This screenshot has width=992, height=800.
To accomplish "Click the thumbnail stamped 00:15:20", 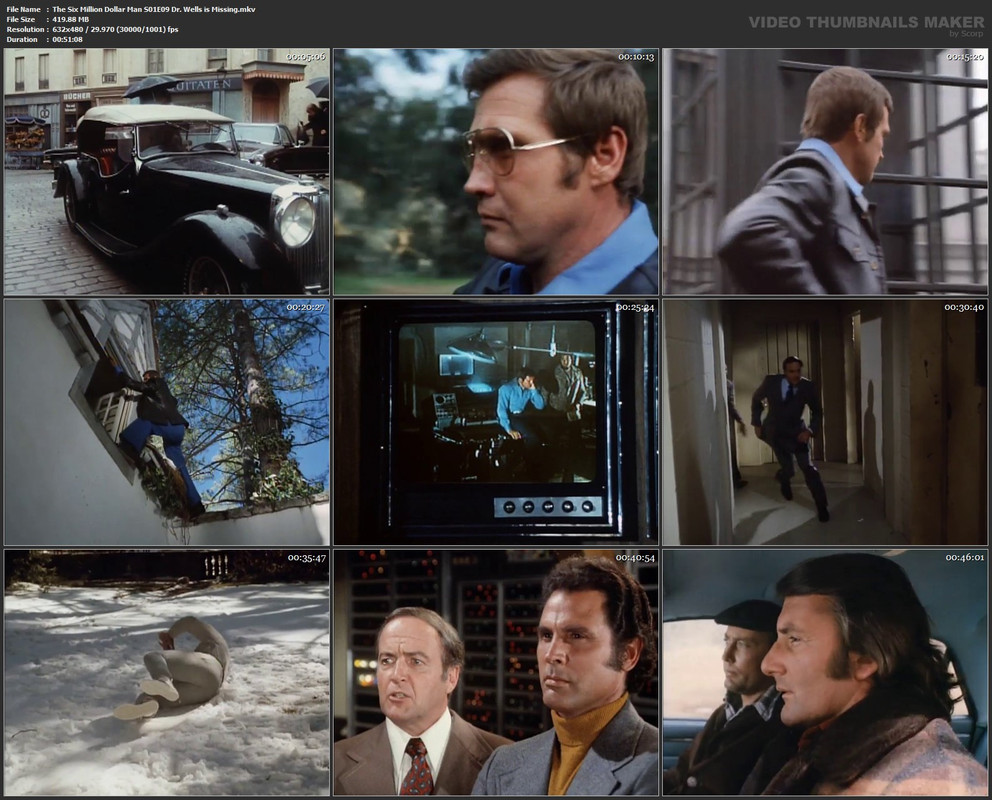I will (x=825, y=172).
